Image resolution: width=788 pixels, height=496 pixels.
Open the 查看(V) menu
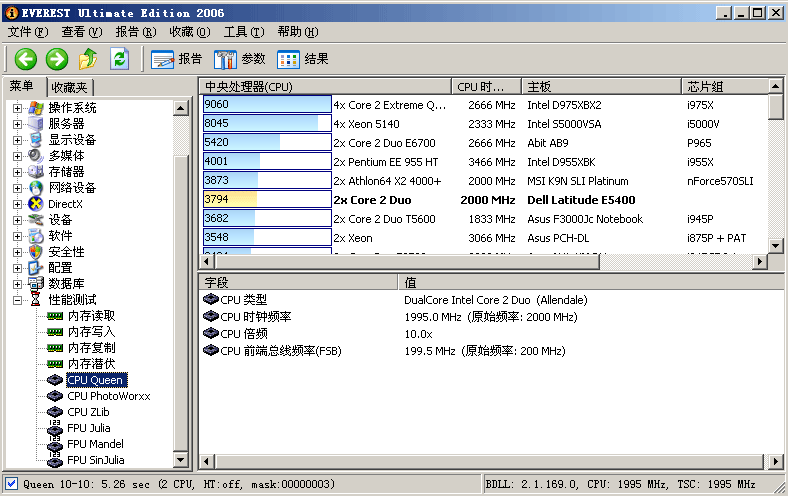81,32
